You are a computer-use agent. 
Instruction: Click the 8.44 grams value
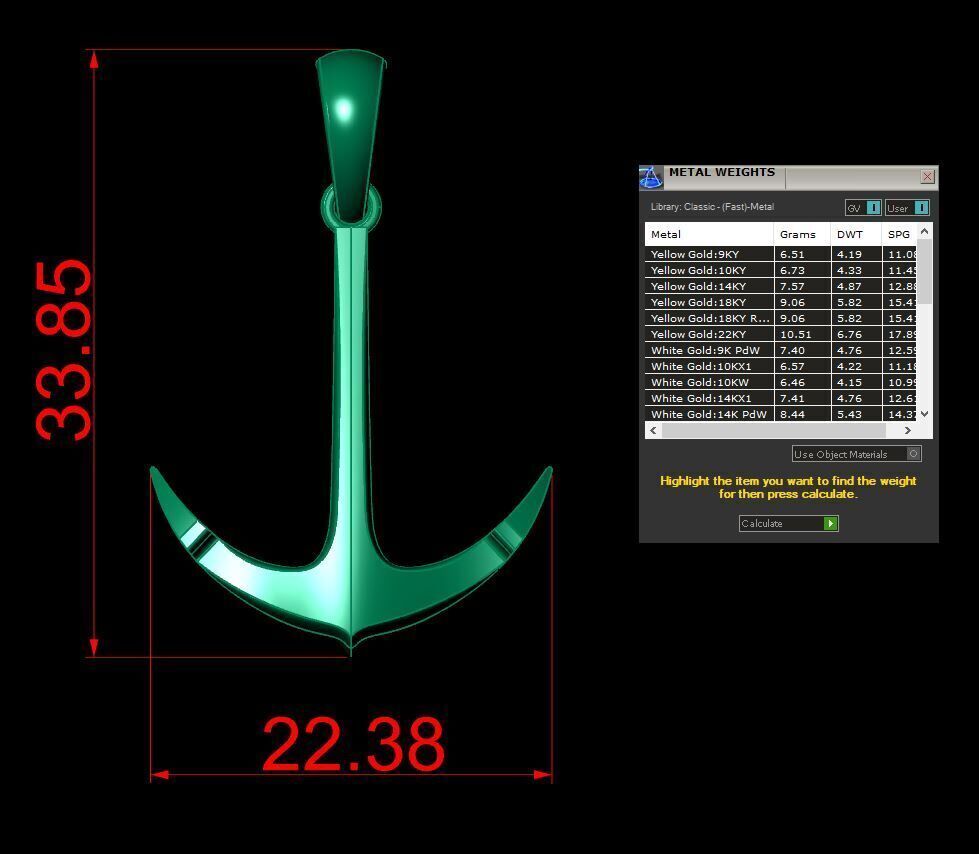[x=792, y=414]
